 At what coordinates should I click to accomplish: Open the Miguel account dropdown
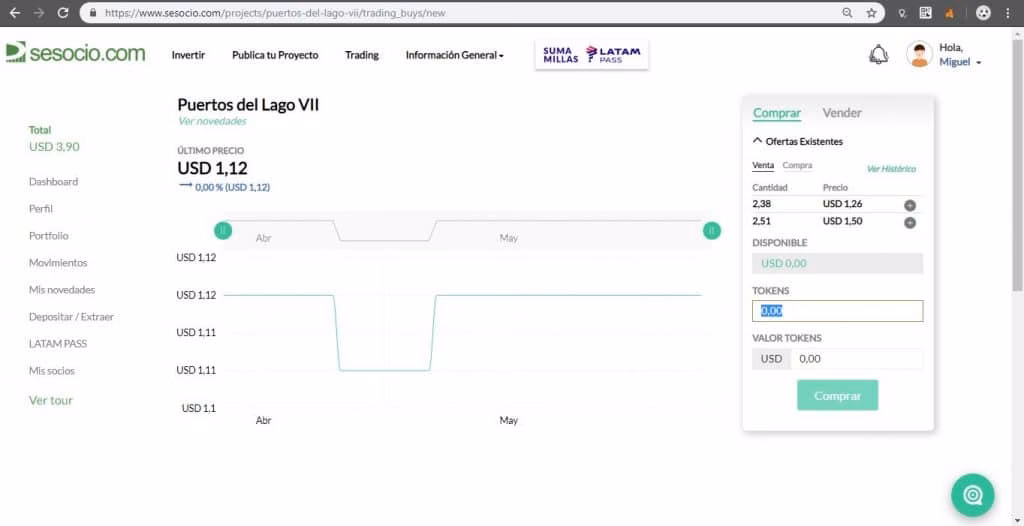(960, 62)
